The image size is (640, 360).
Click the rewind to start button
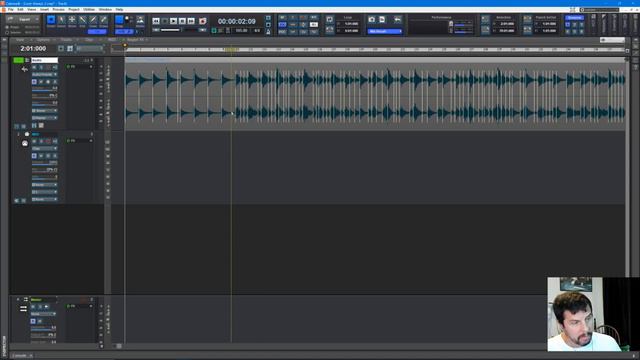156,21
